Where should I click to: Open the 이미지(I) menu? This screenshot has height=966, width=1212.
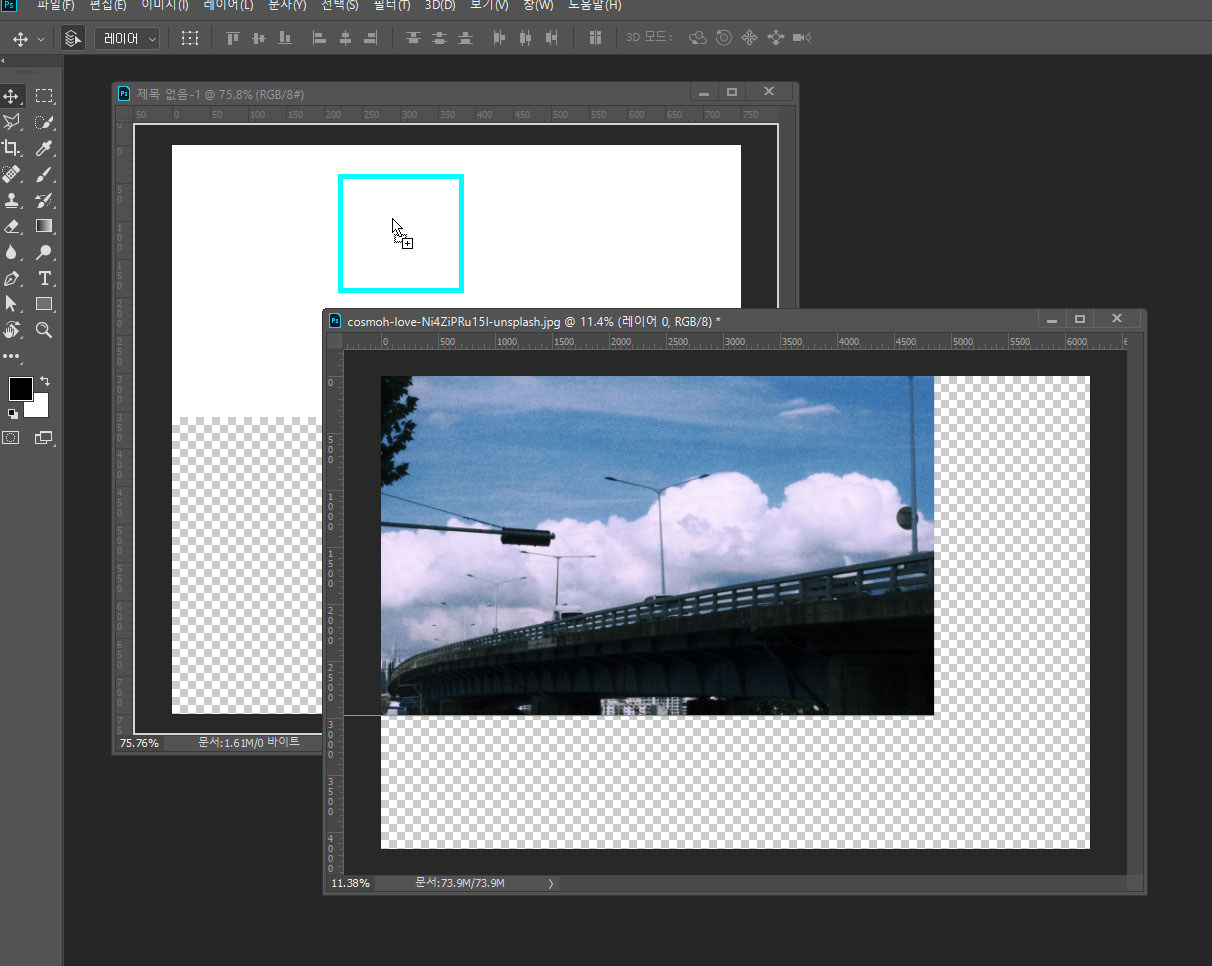(165, 5)
